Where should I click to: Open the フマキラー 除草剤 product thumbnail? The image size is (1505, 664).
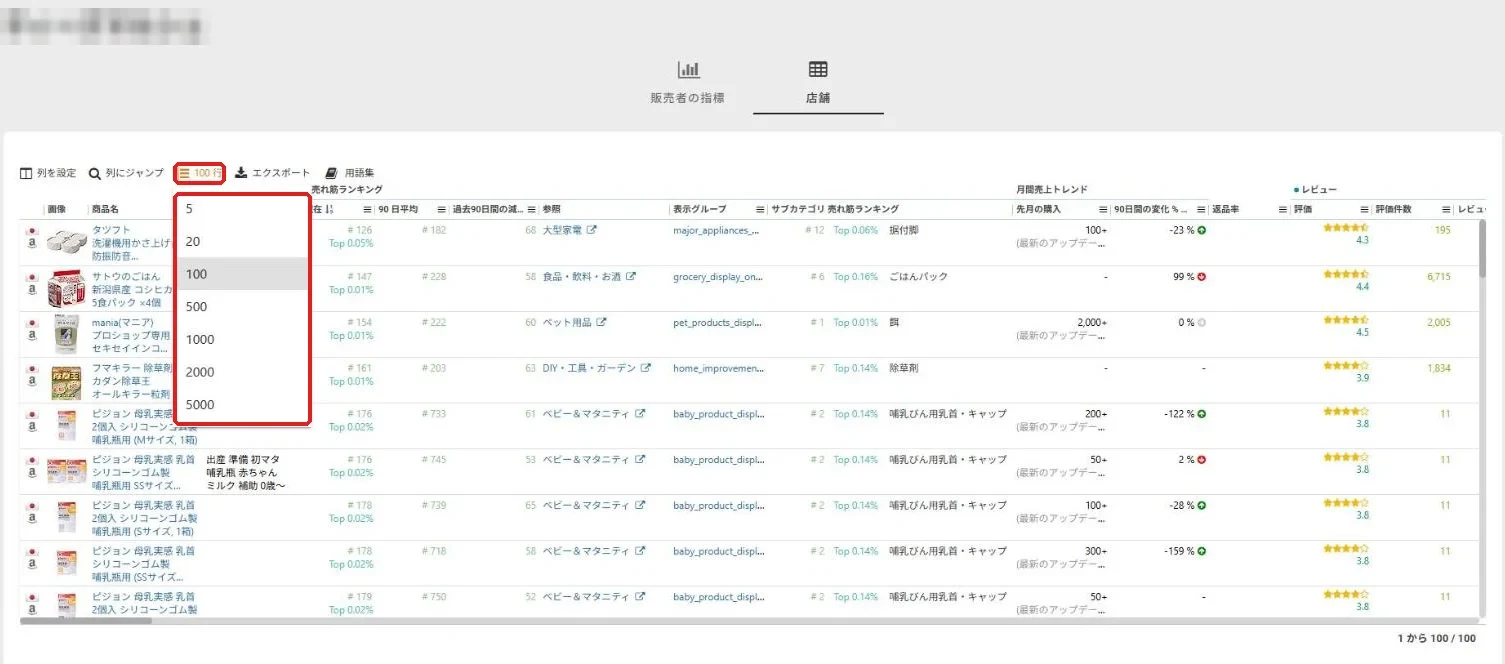67,381
